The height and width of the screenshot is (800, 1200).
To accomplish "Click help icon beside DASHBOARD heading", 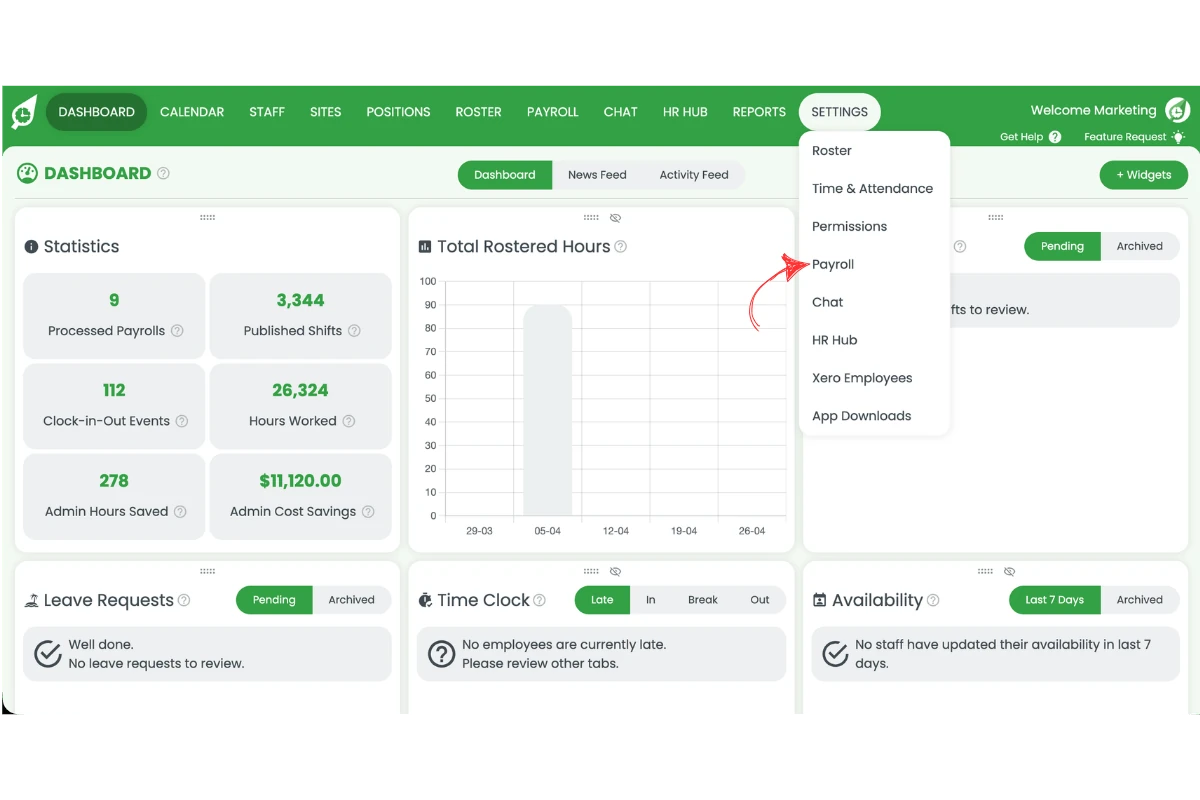I will pyautogui.click(x=163, y=173).
